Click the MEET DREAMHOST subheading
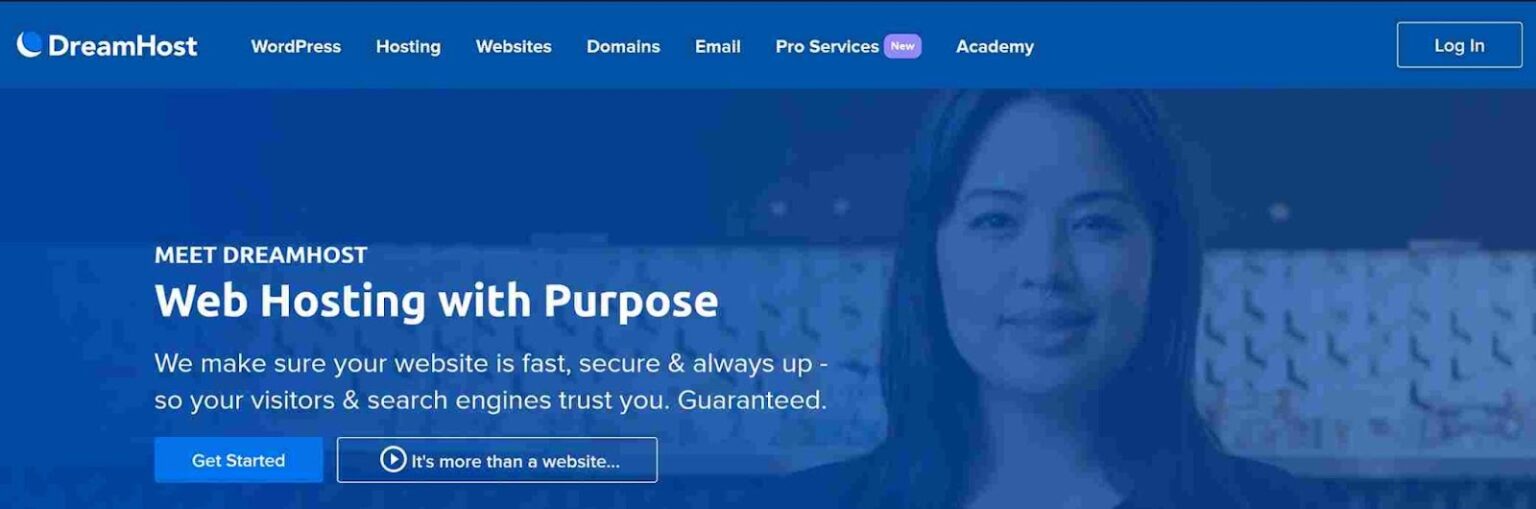Viewport: 1536px width, 509px height. click(261, 255)
